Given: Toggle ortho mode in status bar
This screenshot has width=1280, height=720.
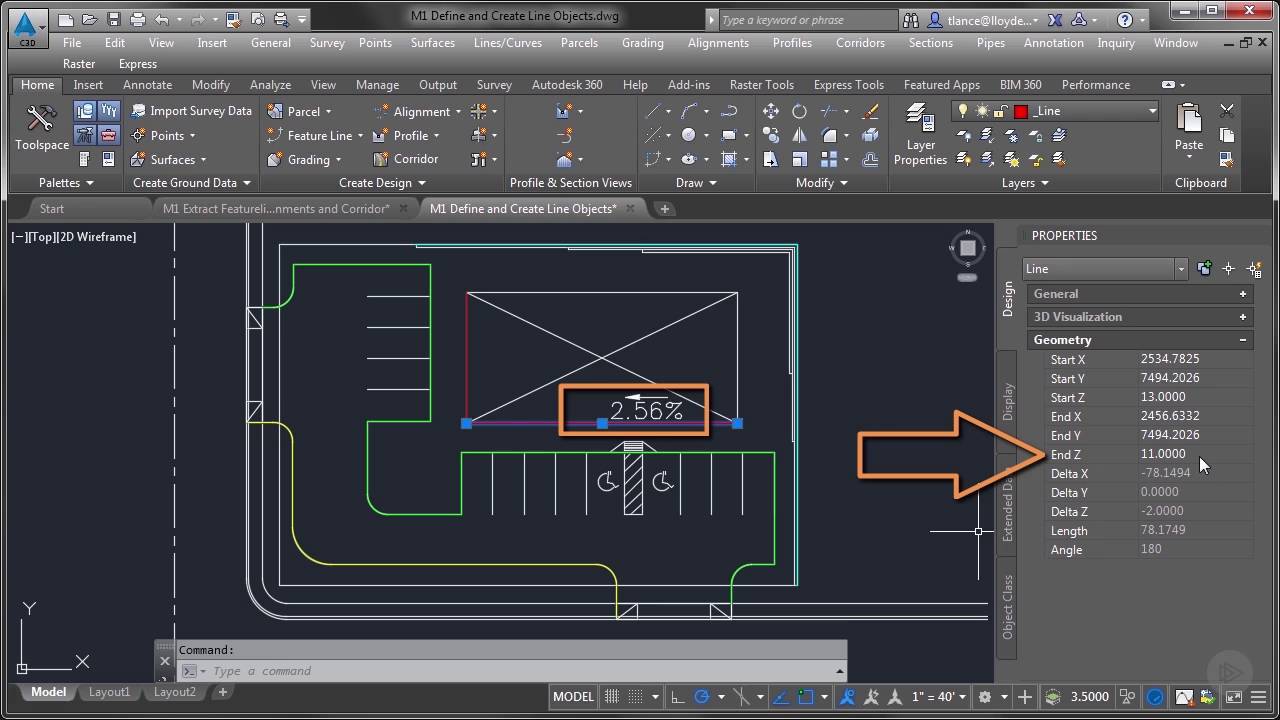Looking at the screenshot, I should pyautogui.click(x=677, y=697).
